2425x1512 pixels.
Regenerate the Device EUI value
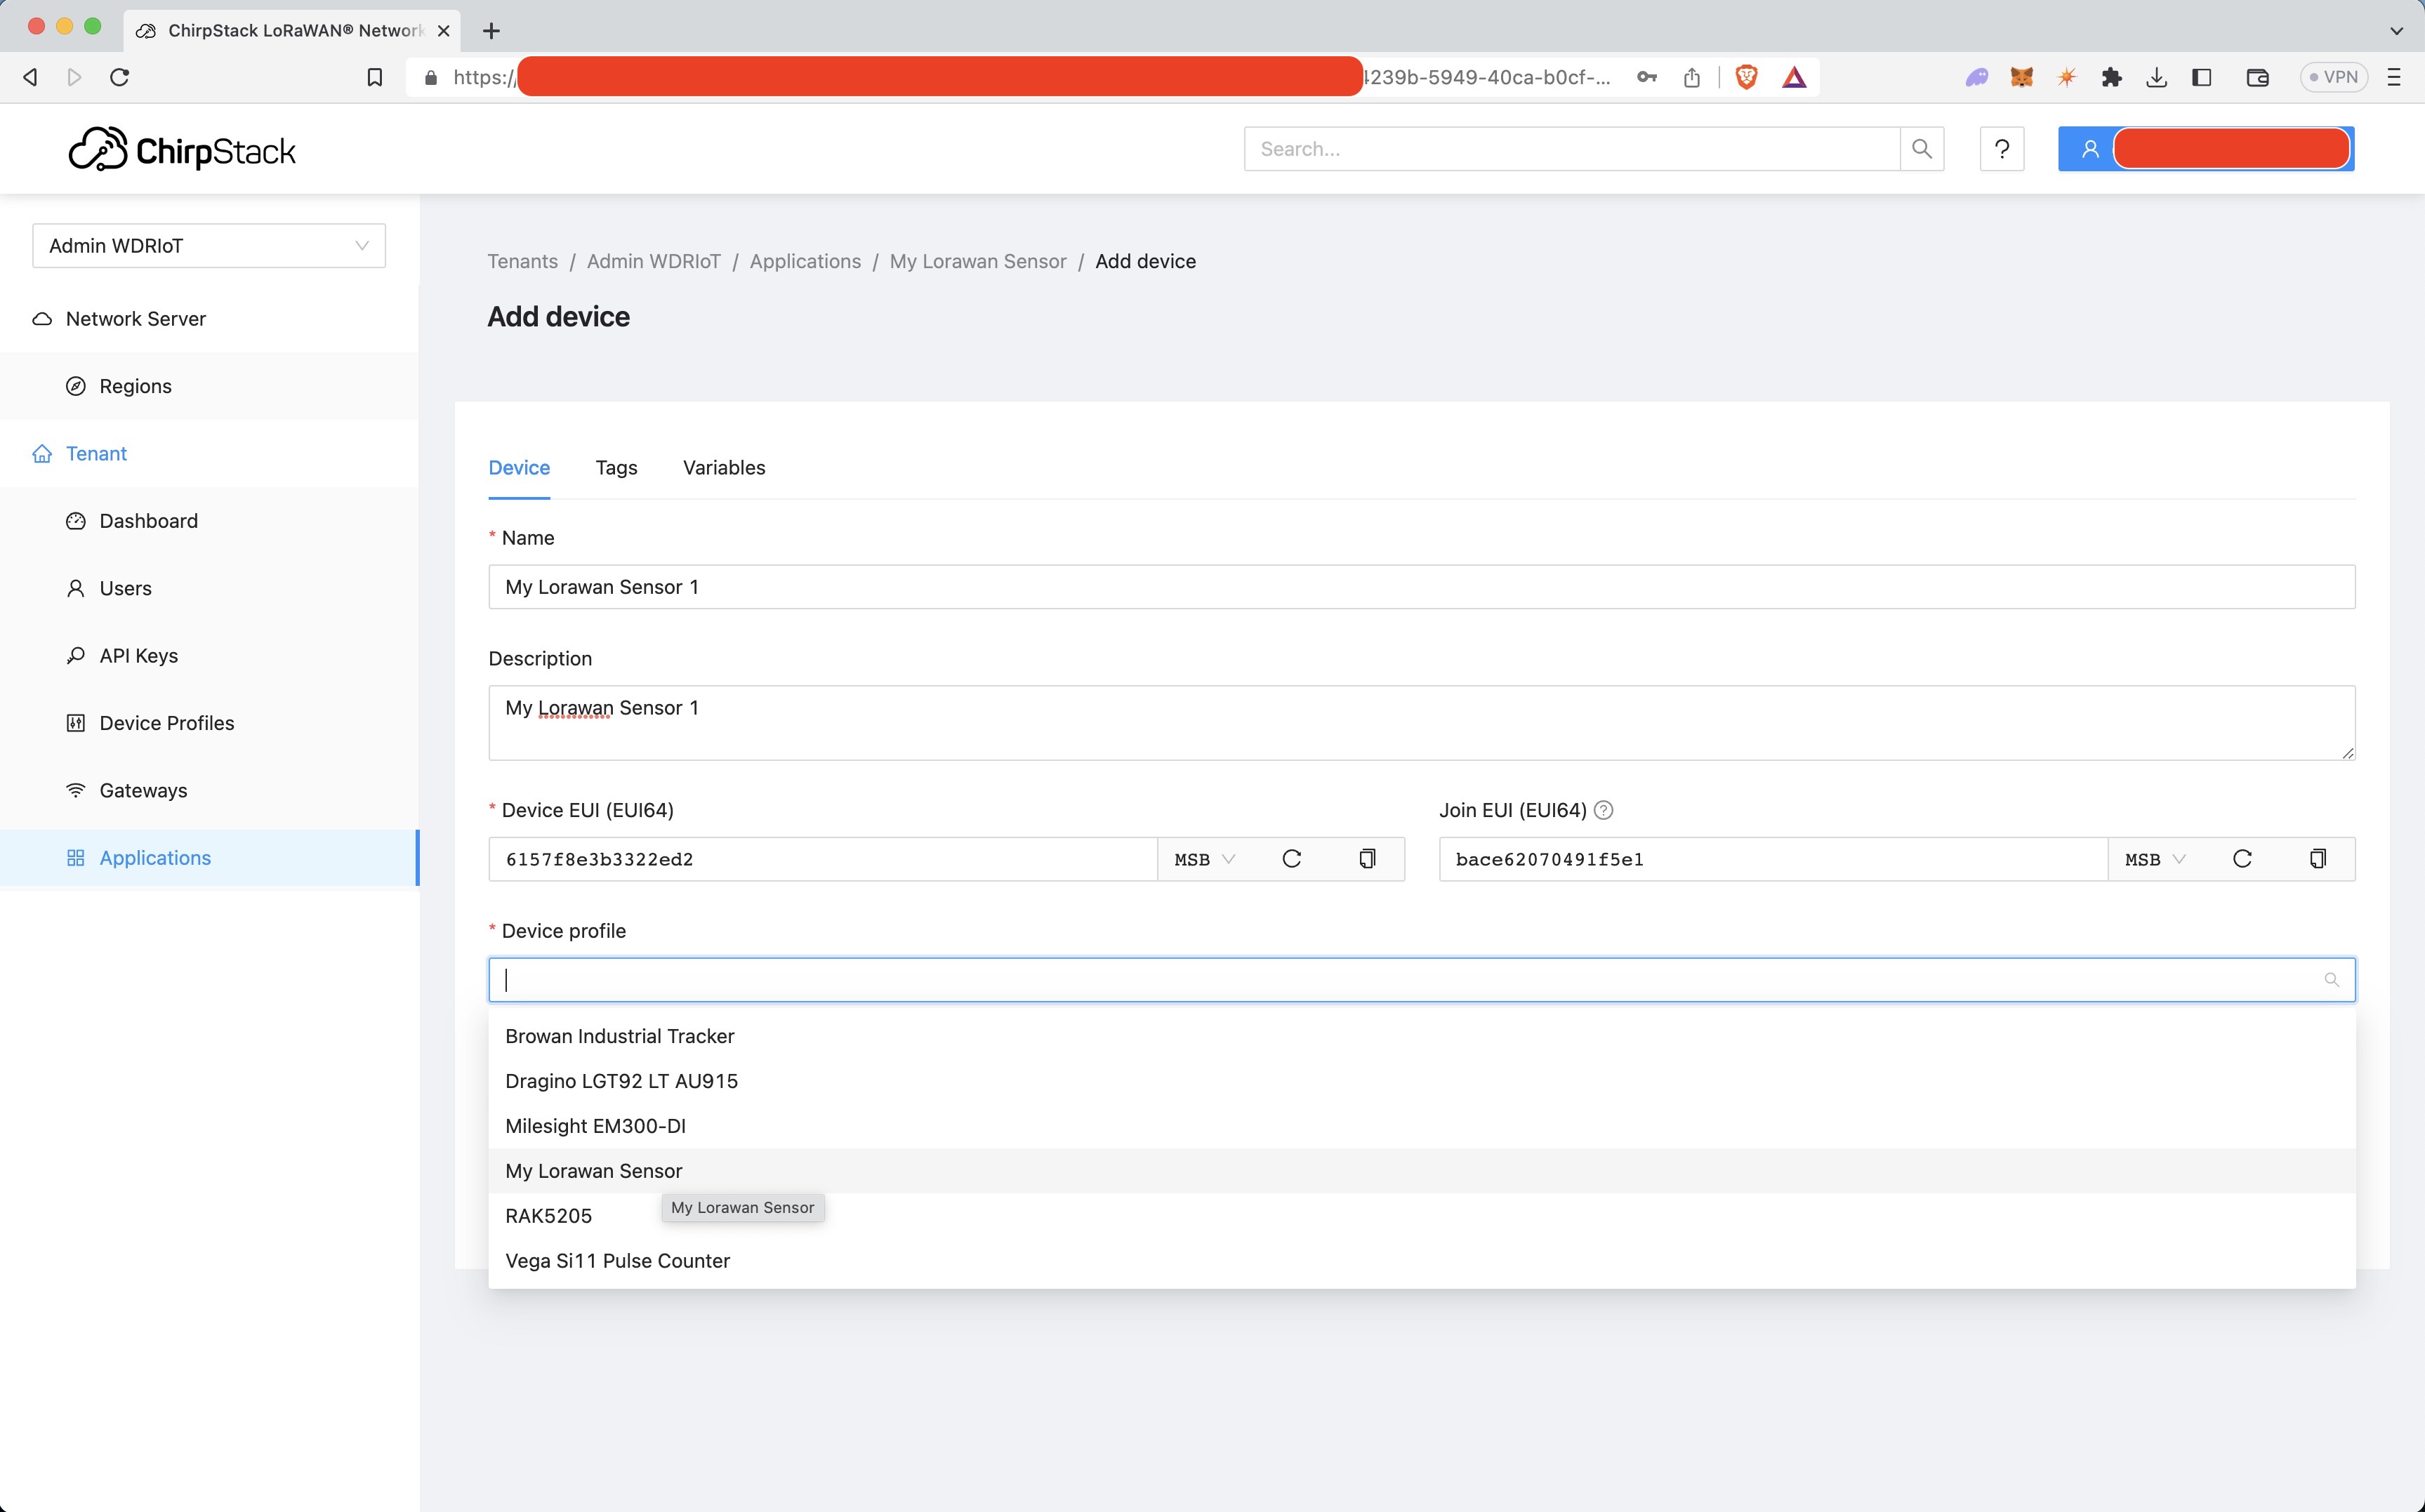[x=1291, y=859]
